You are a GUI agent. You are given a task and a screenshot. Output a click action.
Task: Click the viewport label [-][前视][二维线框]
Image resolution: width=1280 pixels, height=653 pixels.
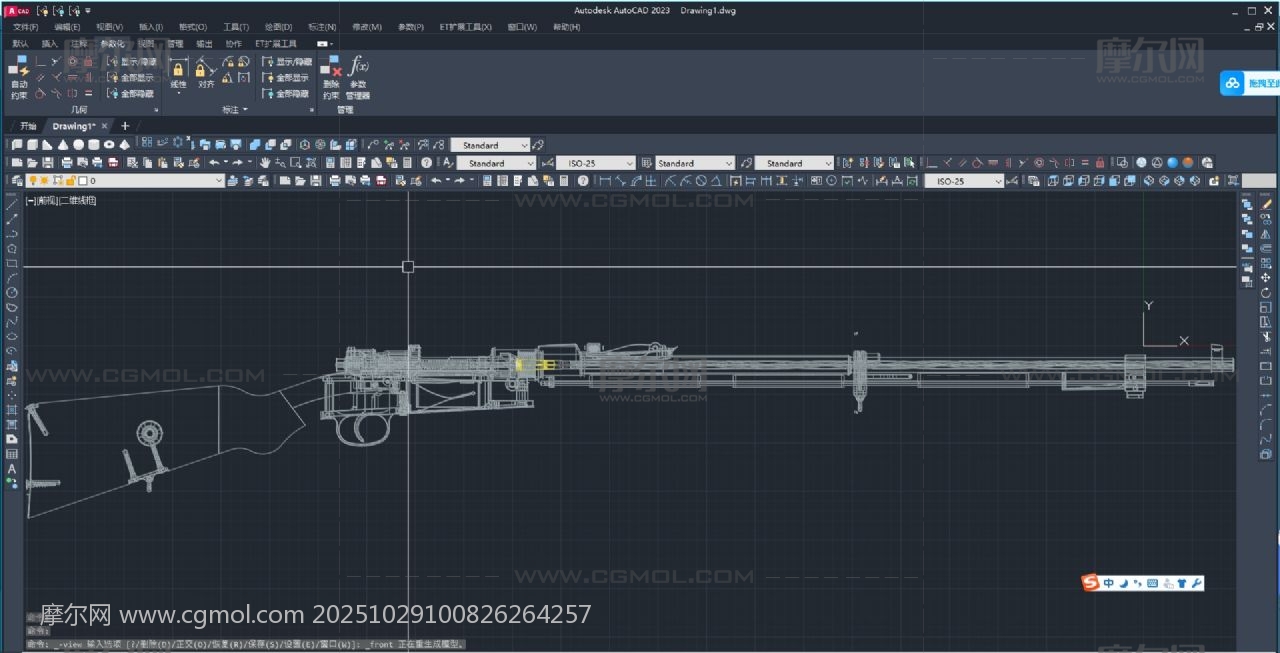[61, 201]
